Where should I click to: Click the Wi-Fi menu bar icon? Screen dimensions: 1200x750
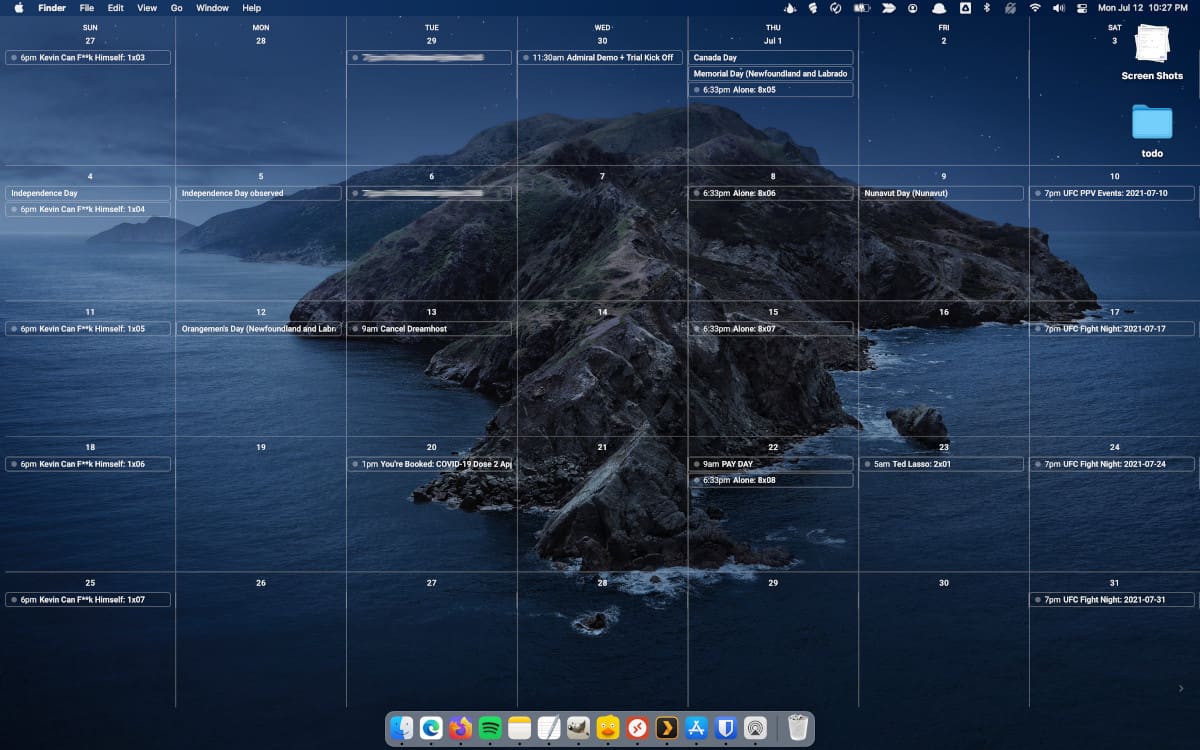click(1035, 8)
